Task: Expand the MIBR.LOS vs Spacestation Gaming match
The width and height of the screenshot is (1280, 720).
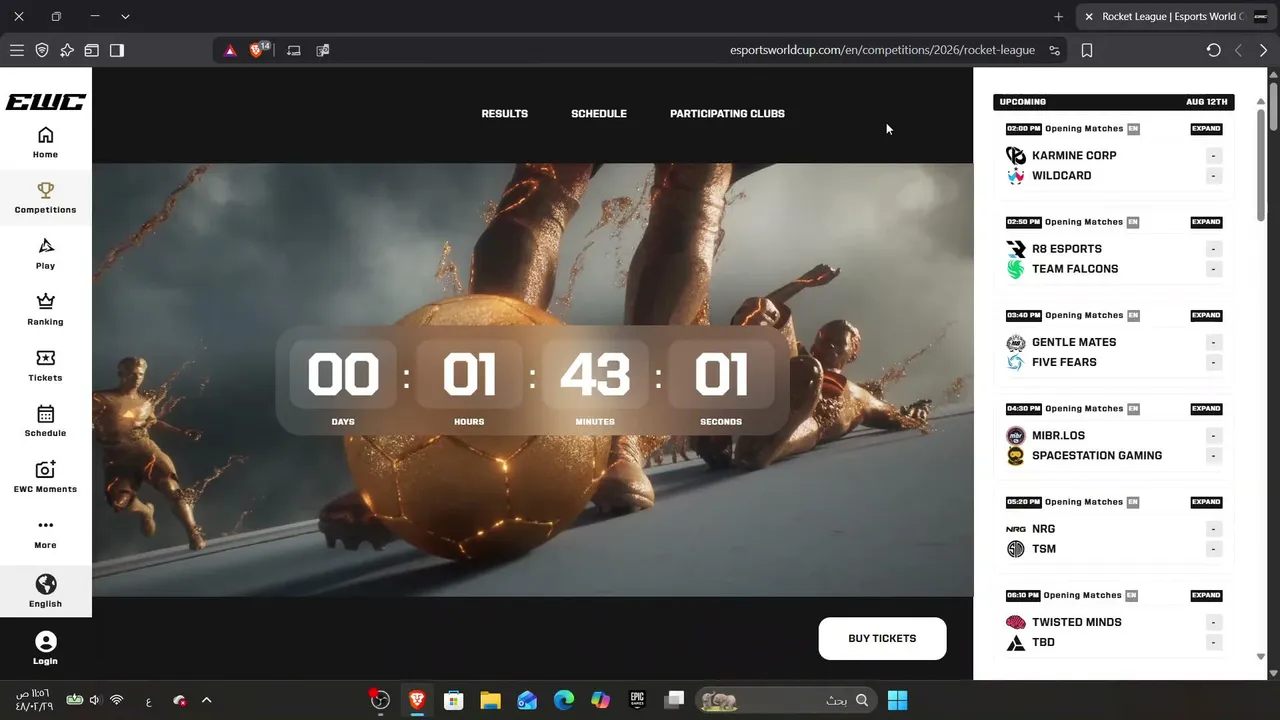Action: tap(1206, 409)
